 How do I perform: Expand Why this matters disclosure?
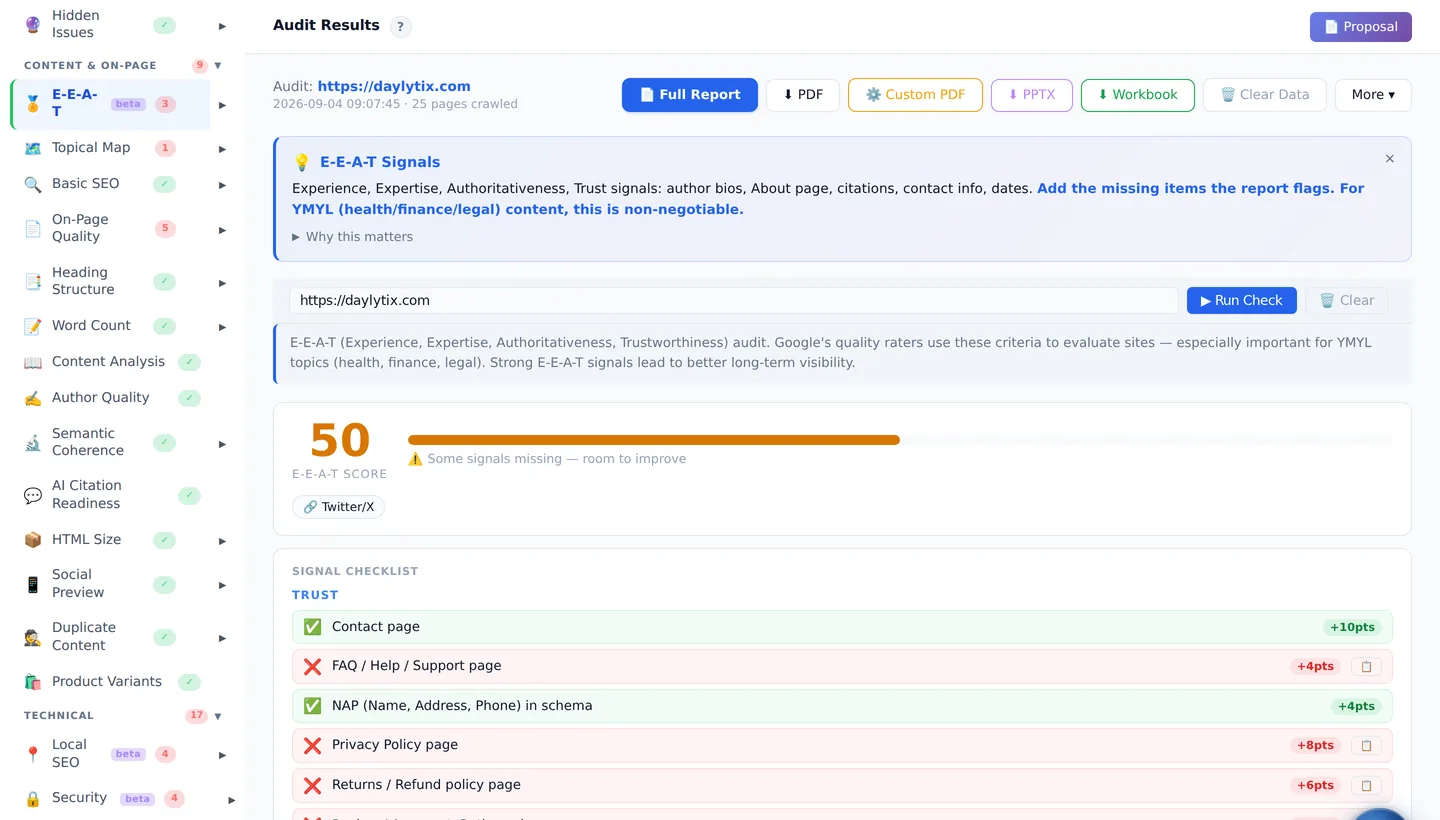pyautogui.click(x=352, y=237)
